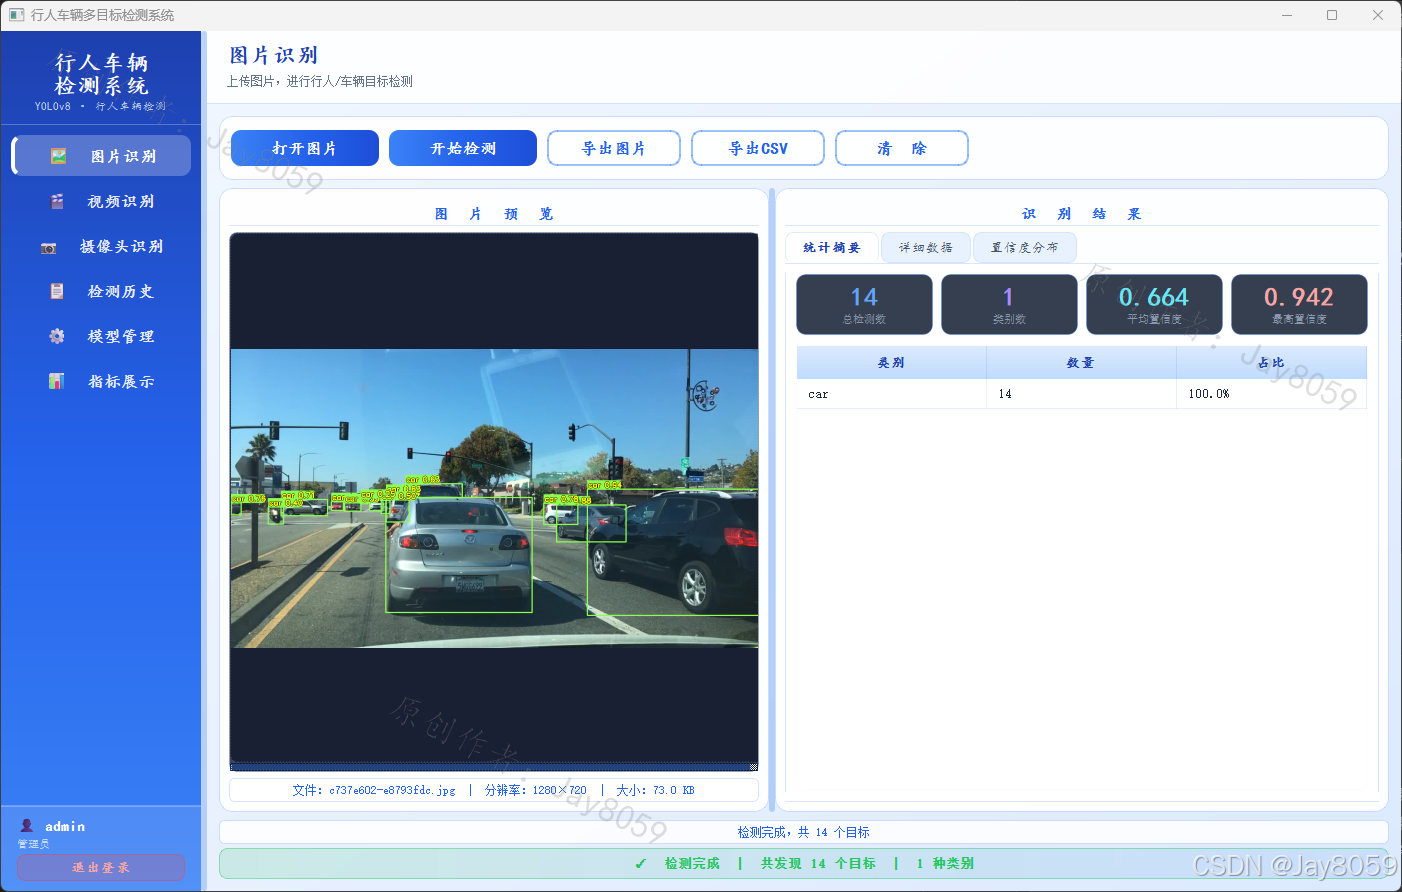The height and width of the screenshot is (892, 1402).
Task: Export results with 导出CSV button
Action: pos(758,148)
